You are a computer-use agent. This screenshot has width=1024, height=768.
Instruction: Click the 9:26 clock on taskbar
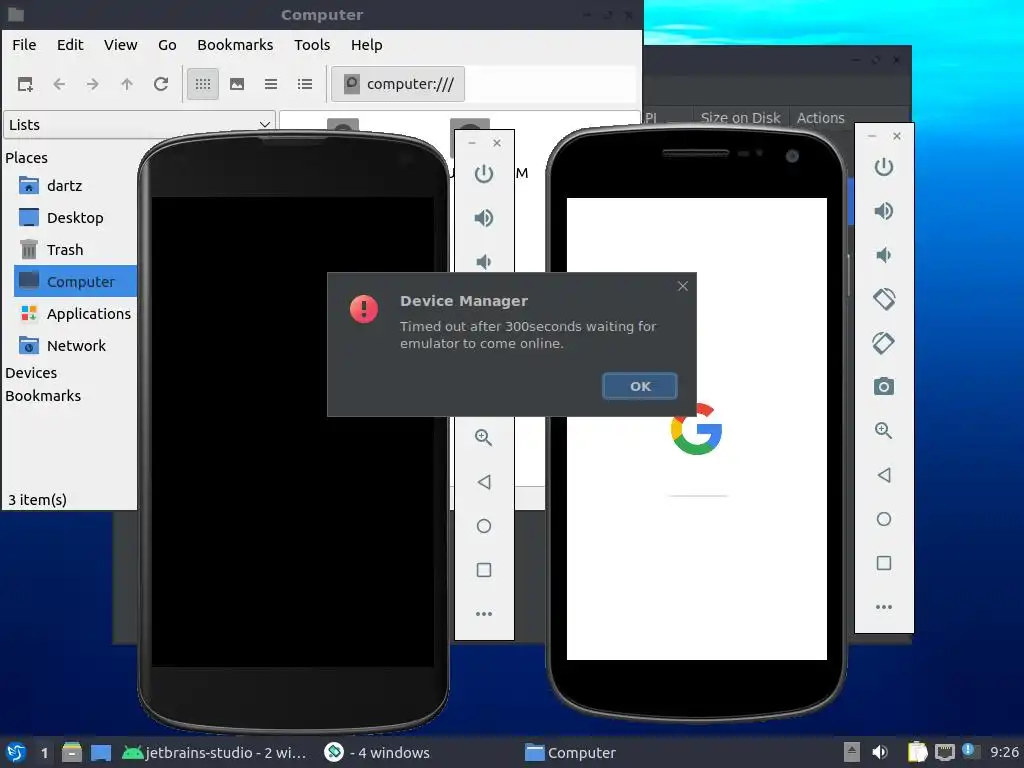coord(1004,752)
